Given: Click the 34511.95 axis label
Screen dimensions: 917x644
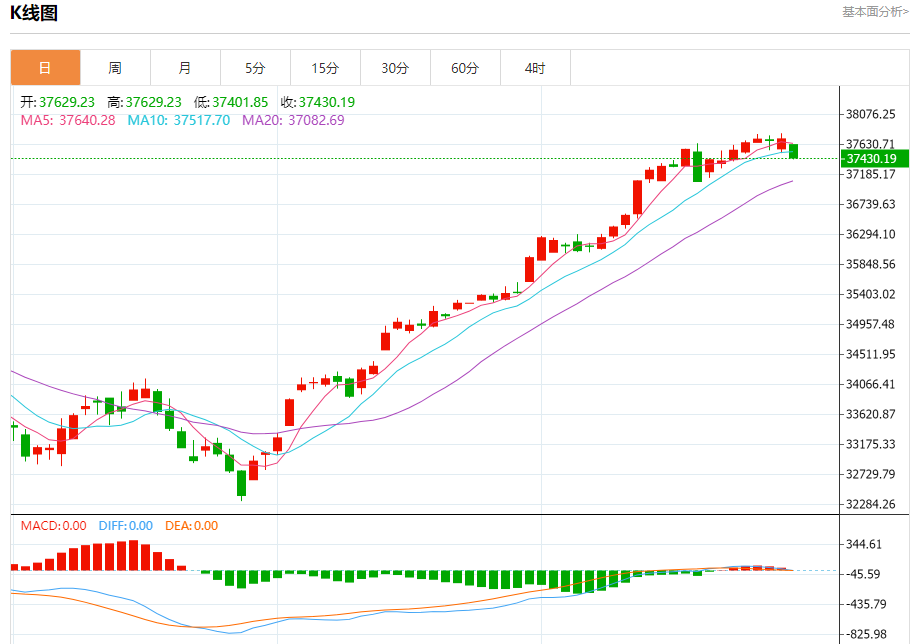Looking at the screenshot, I should [x=870, y=354].
